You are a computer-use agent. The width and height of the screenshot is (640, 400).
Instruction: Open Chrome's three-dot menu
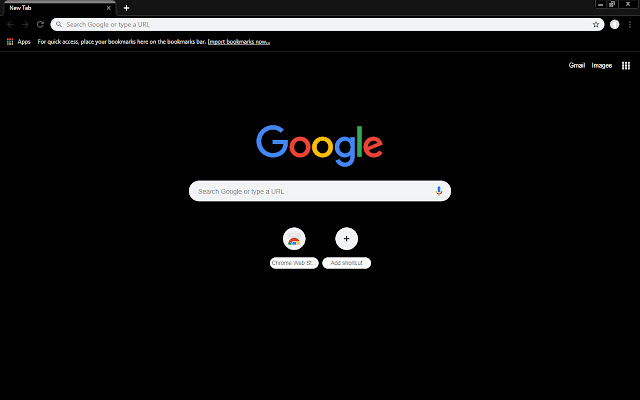click(630, 24)
